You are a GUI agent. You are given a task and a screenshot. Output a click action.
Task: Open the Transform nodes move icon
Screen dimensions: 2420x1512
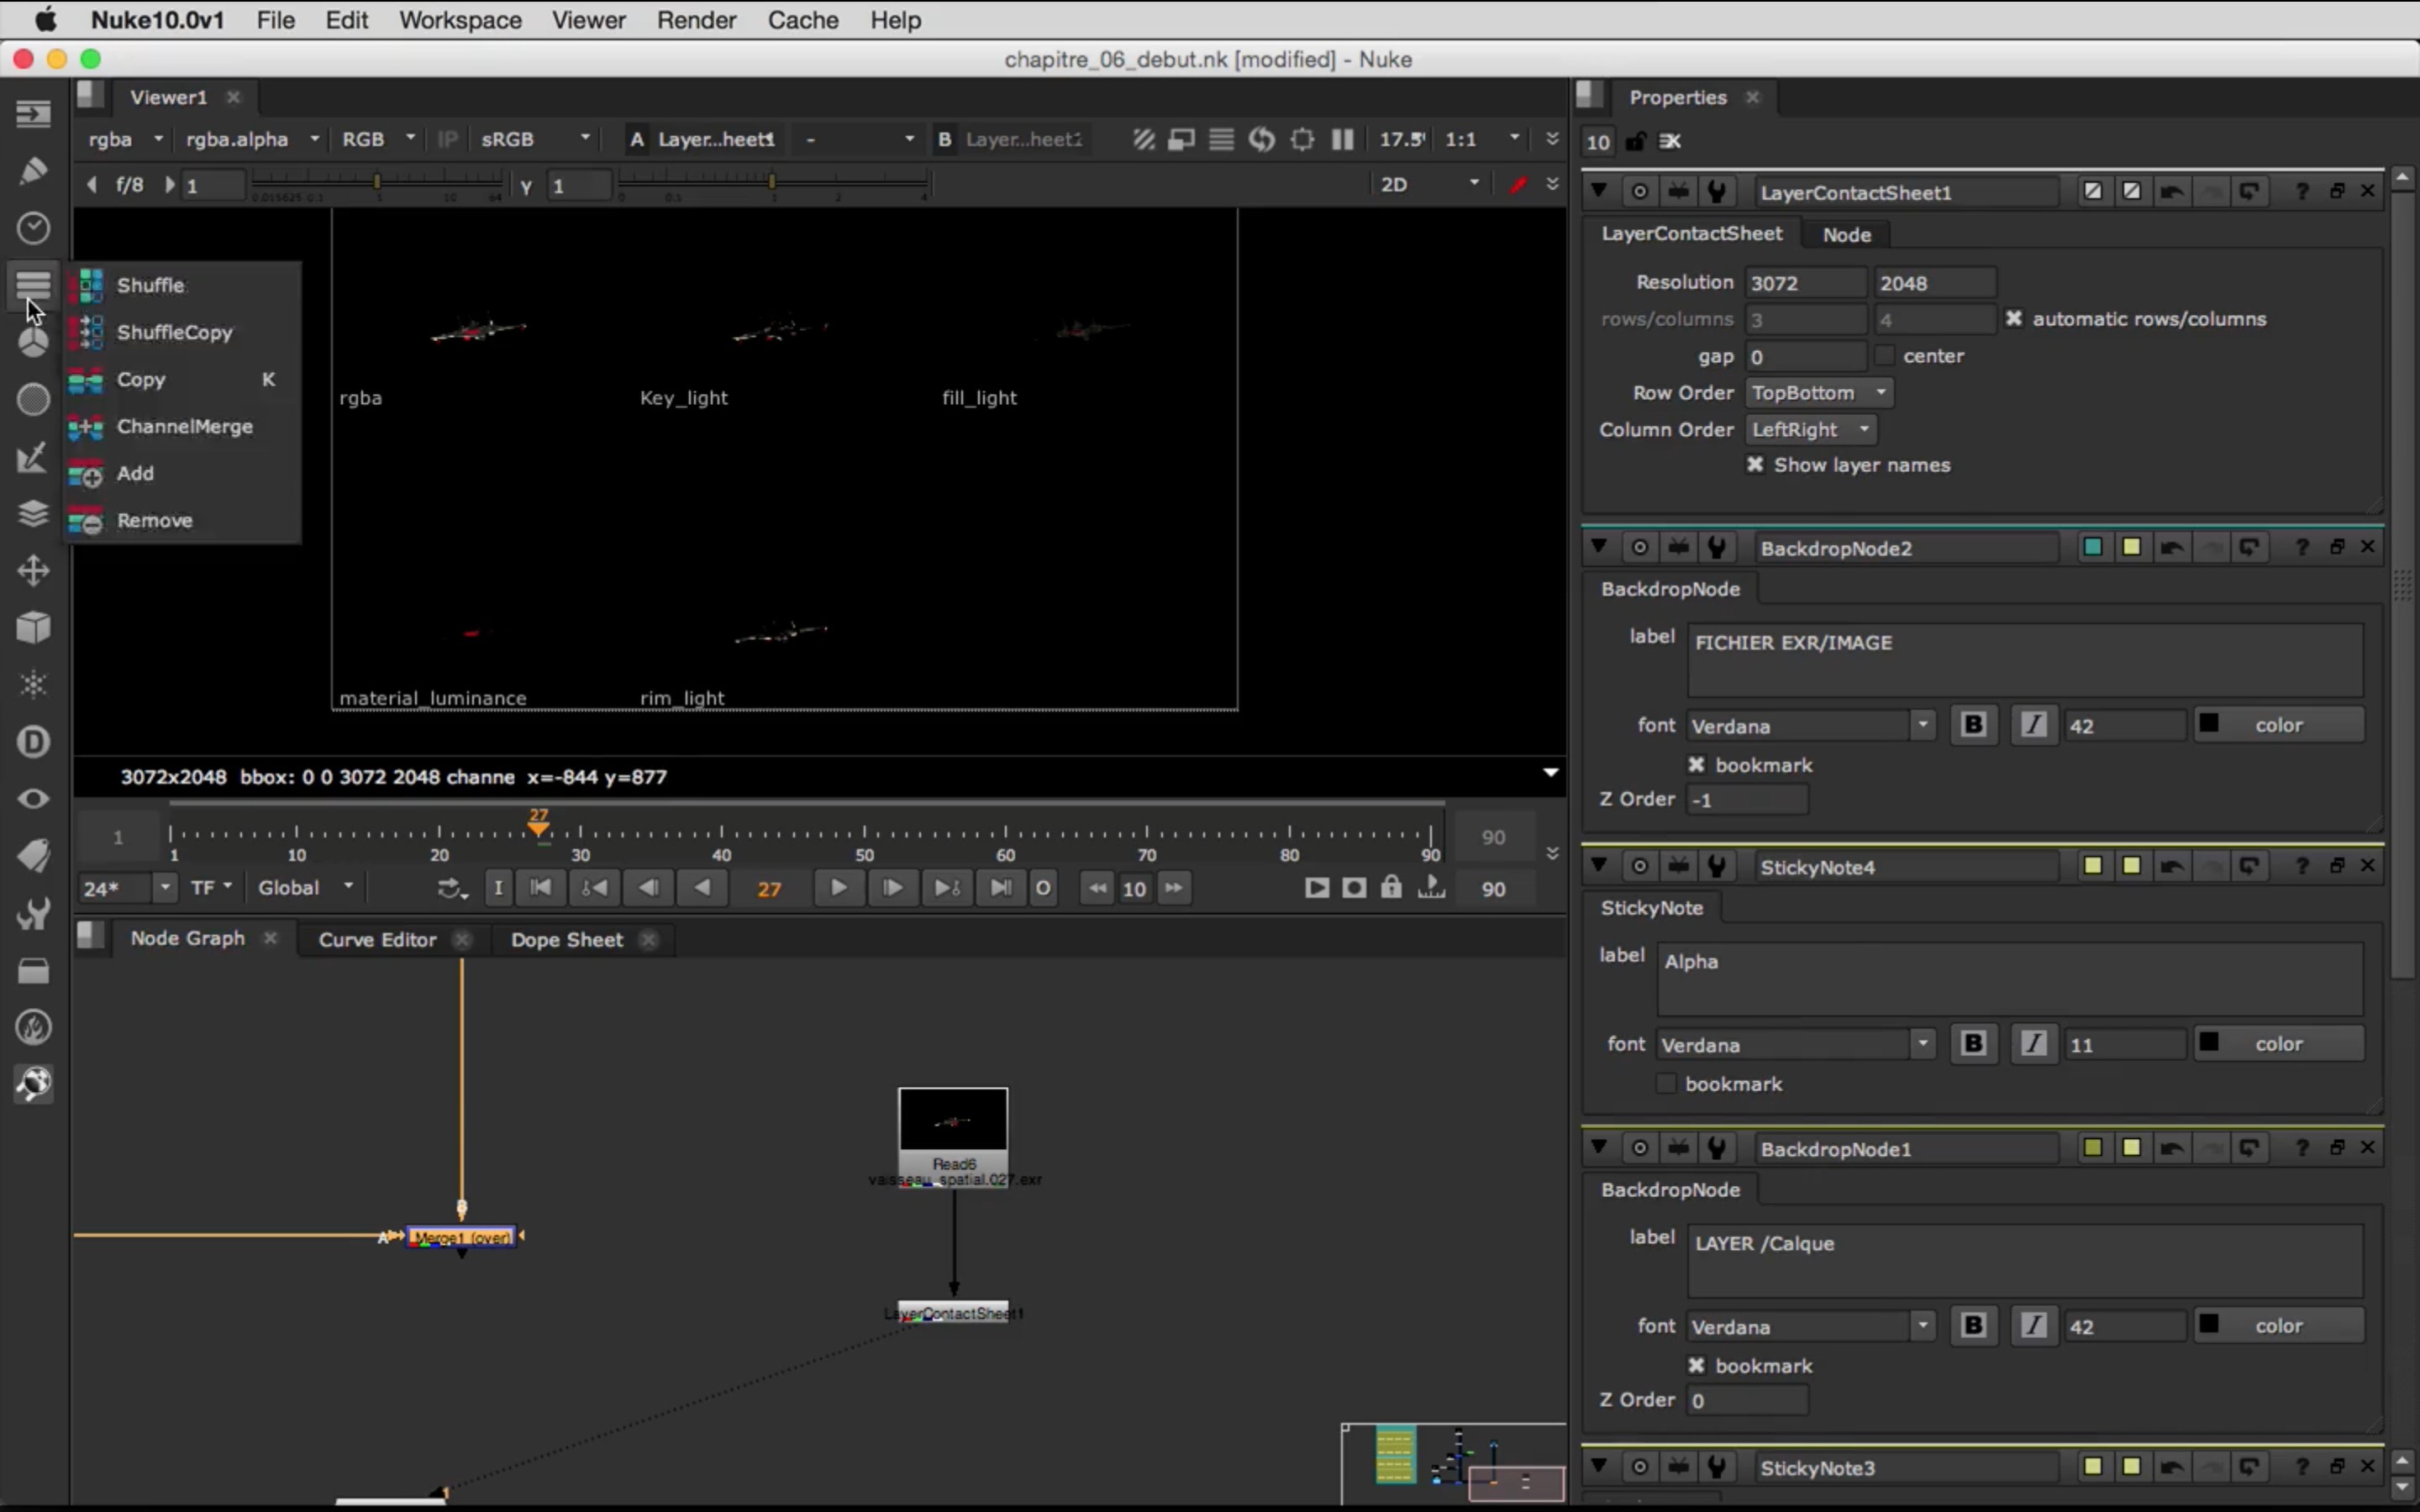tap(33, 571)
